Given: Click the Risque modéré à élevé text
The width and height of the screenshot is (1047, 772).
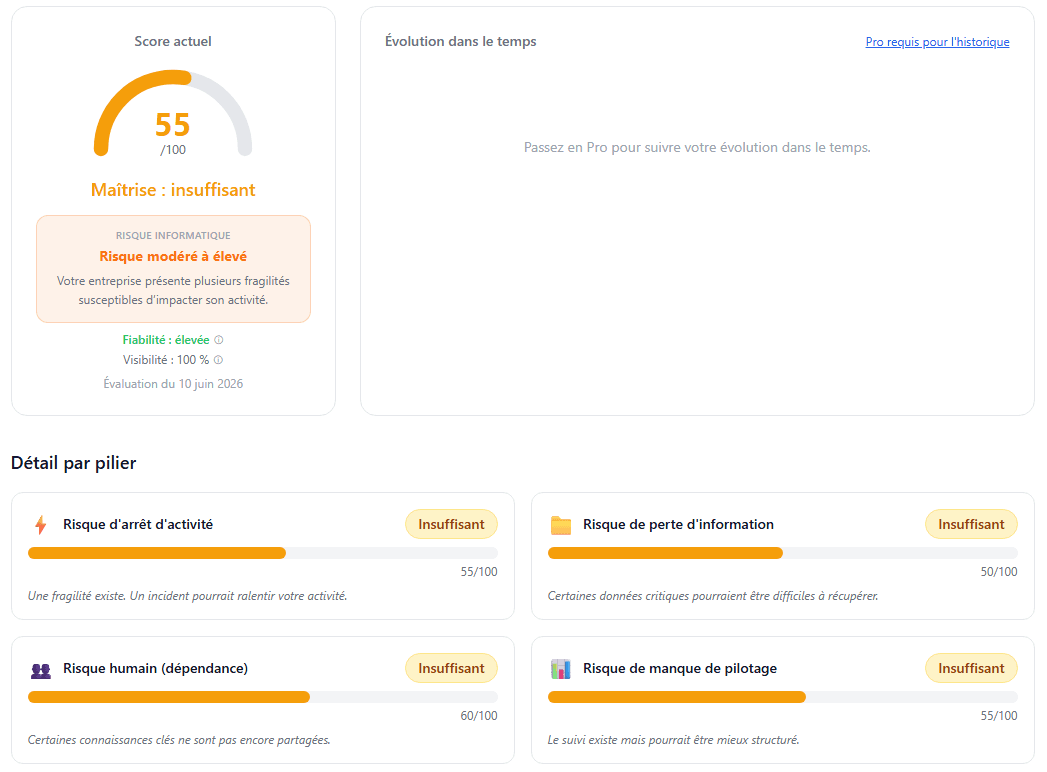Looking at the screenshot, I should coord(173,256).
